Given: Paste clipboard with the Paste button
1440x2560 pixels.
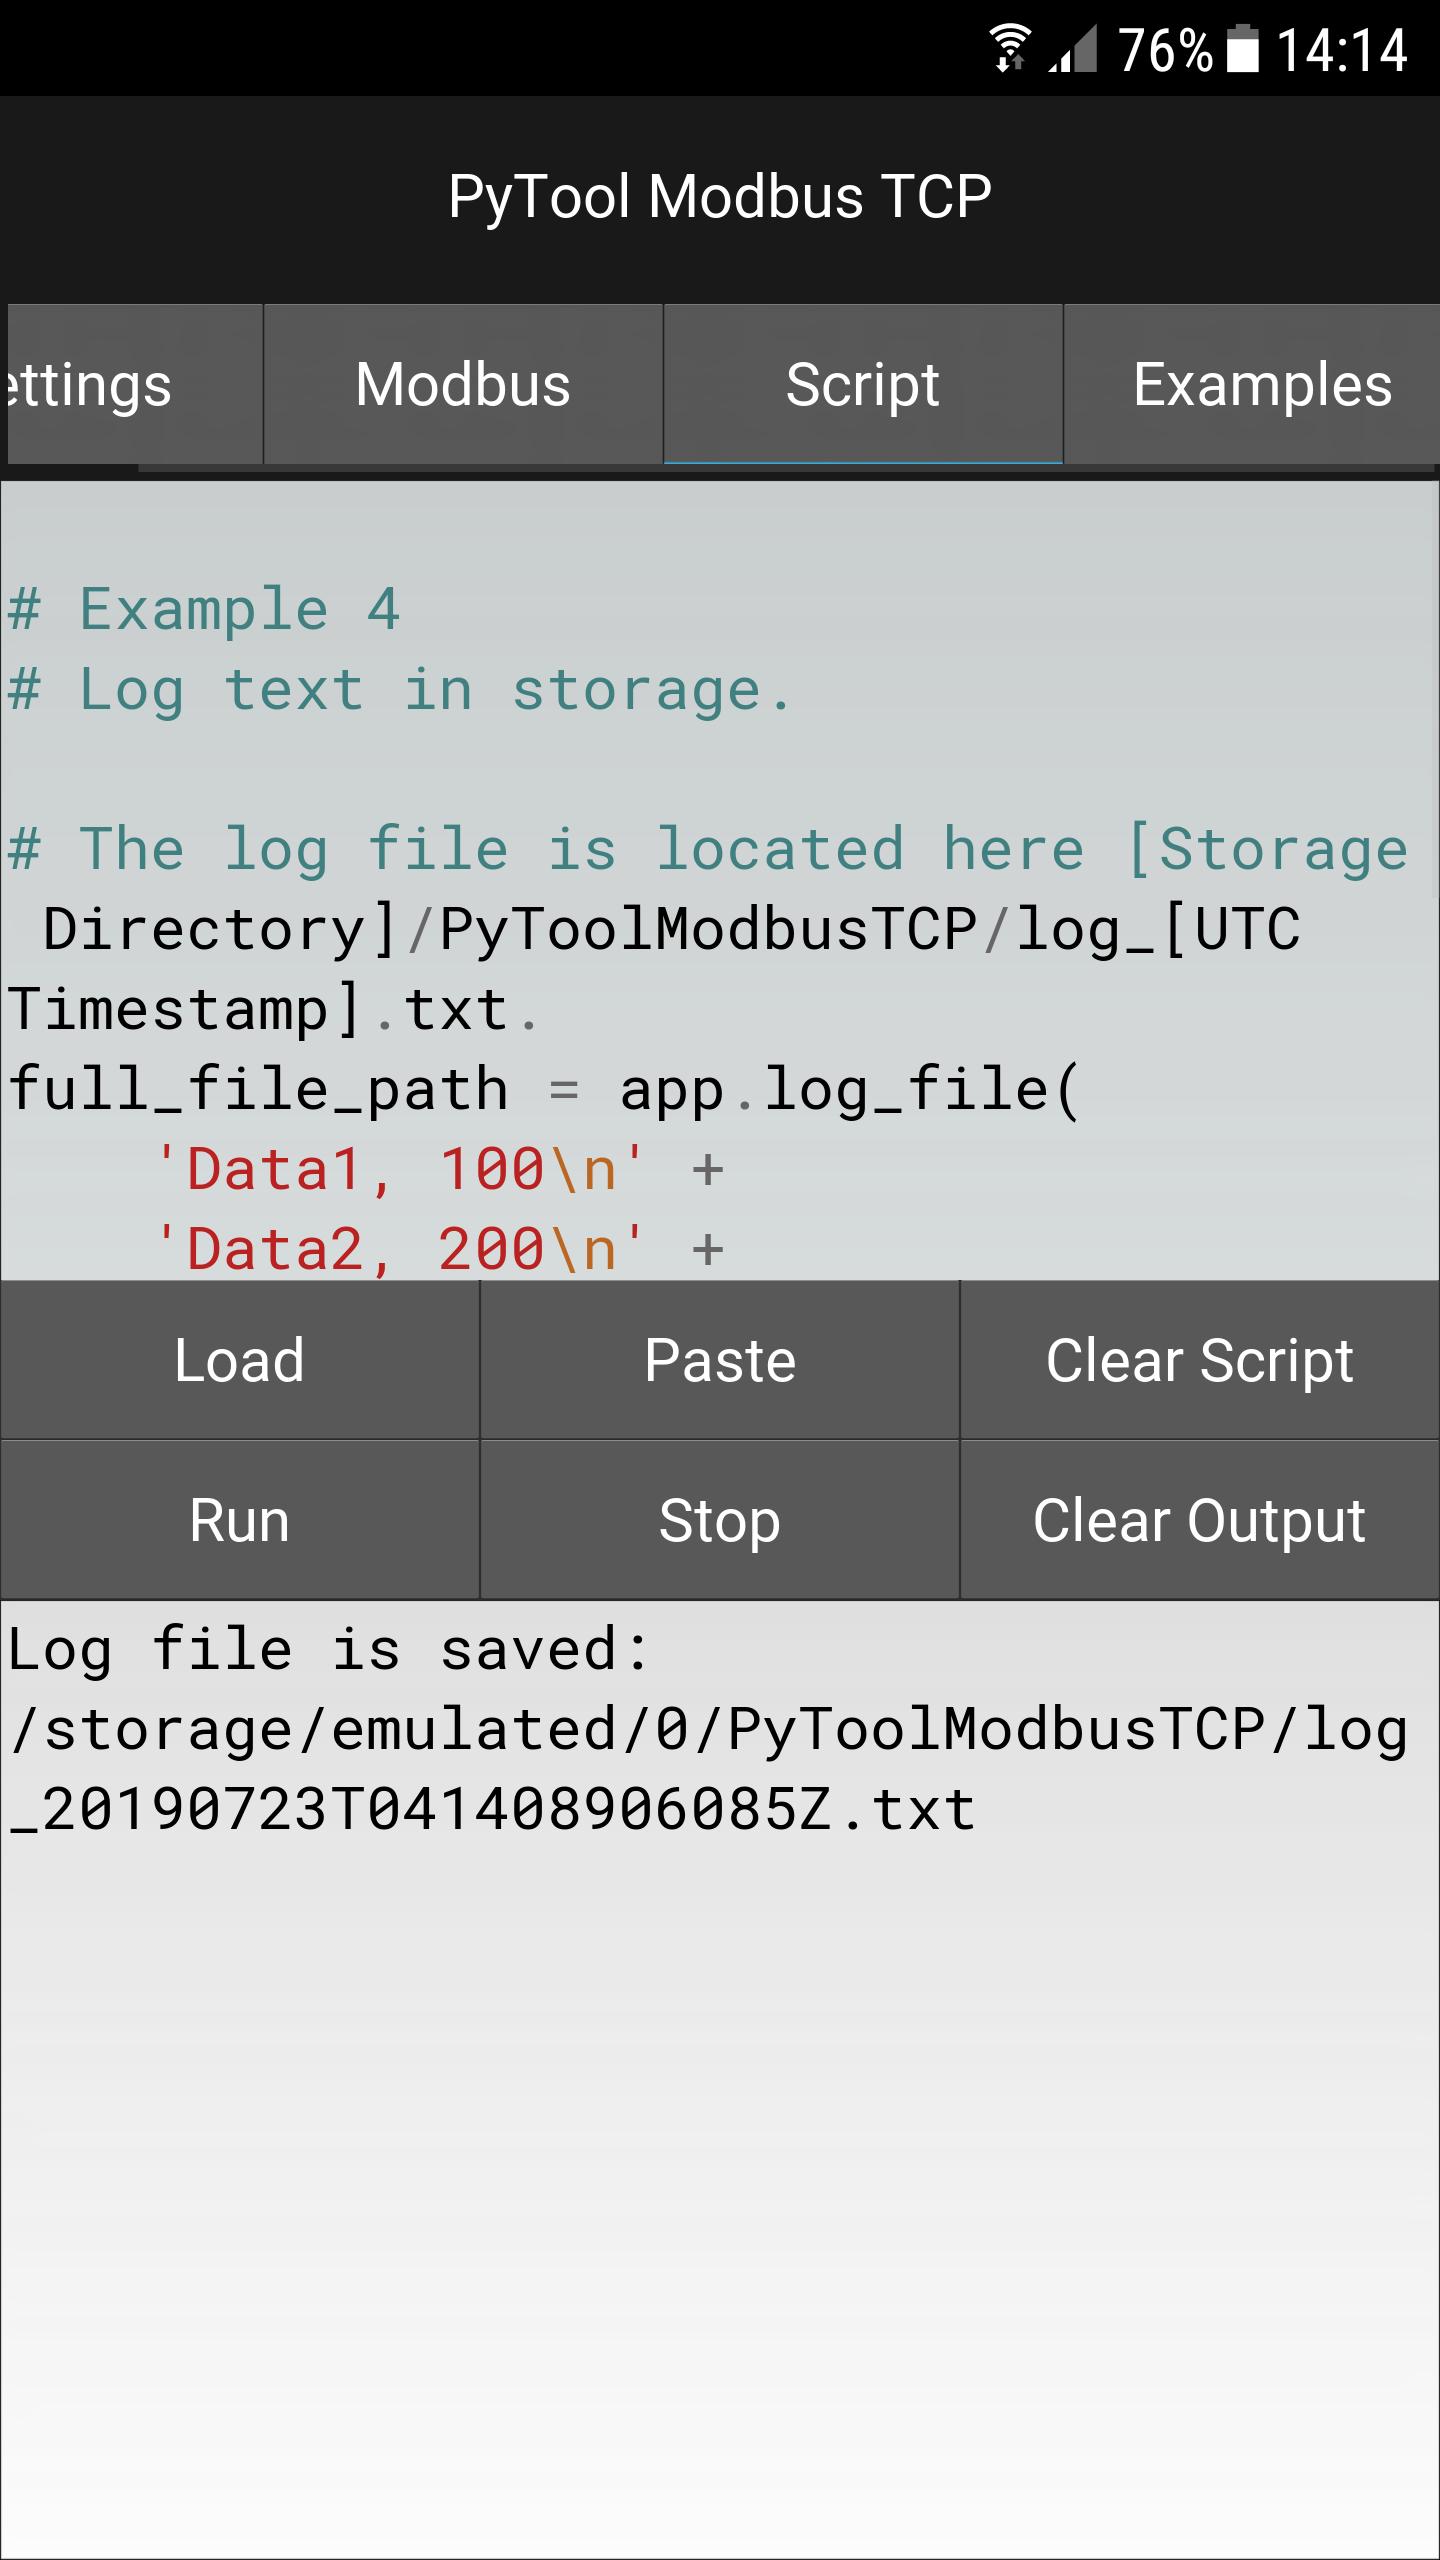Looking at the screenshot, I should [720, 1360].
